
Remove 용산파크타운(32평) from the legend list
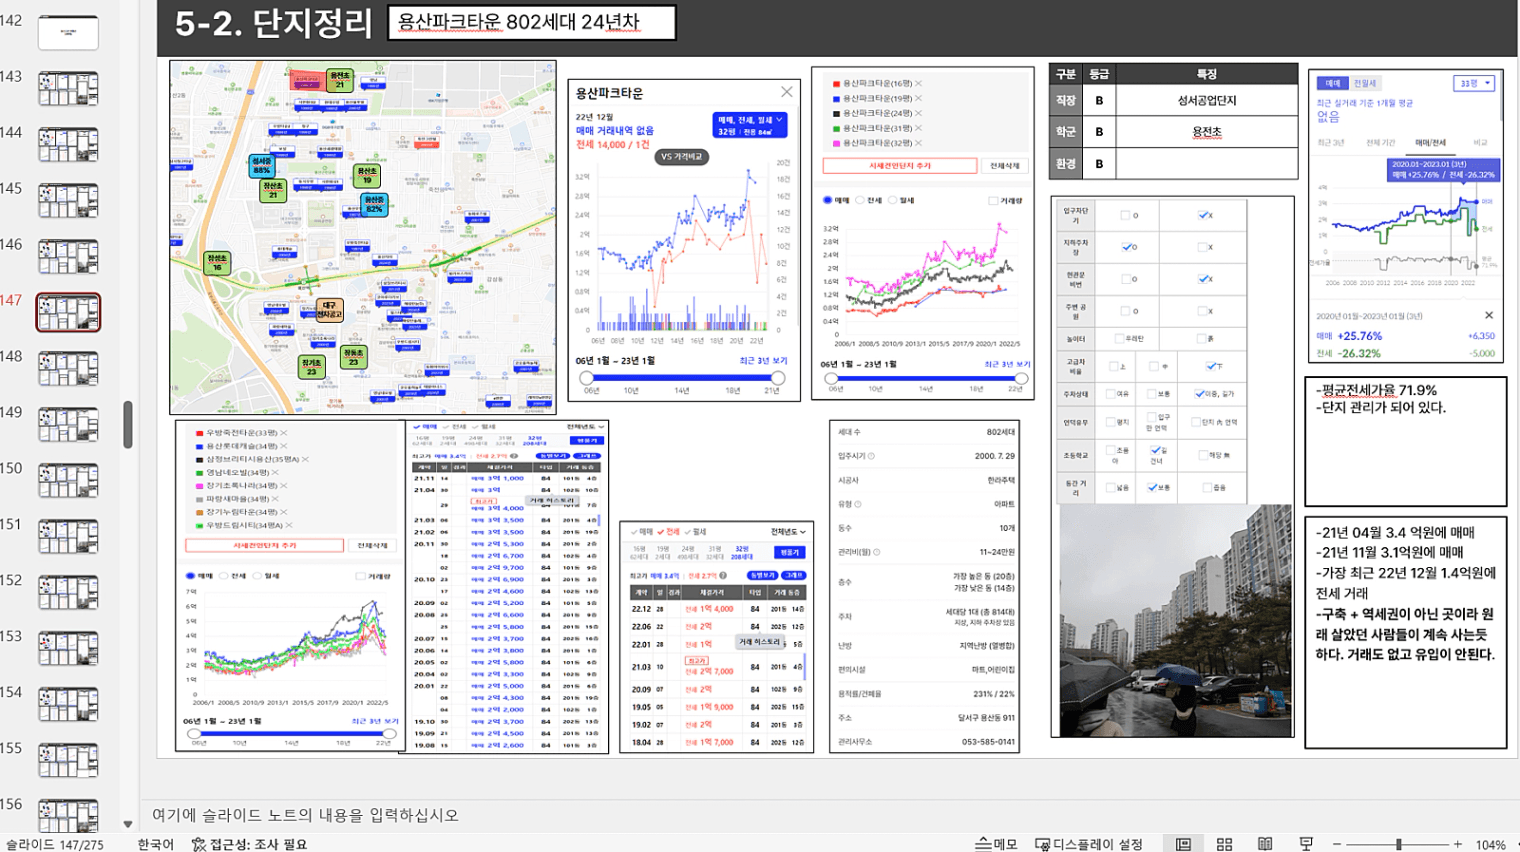point(918,144)
